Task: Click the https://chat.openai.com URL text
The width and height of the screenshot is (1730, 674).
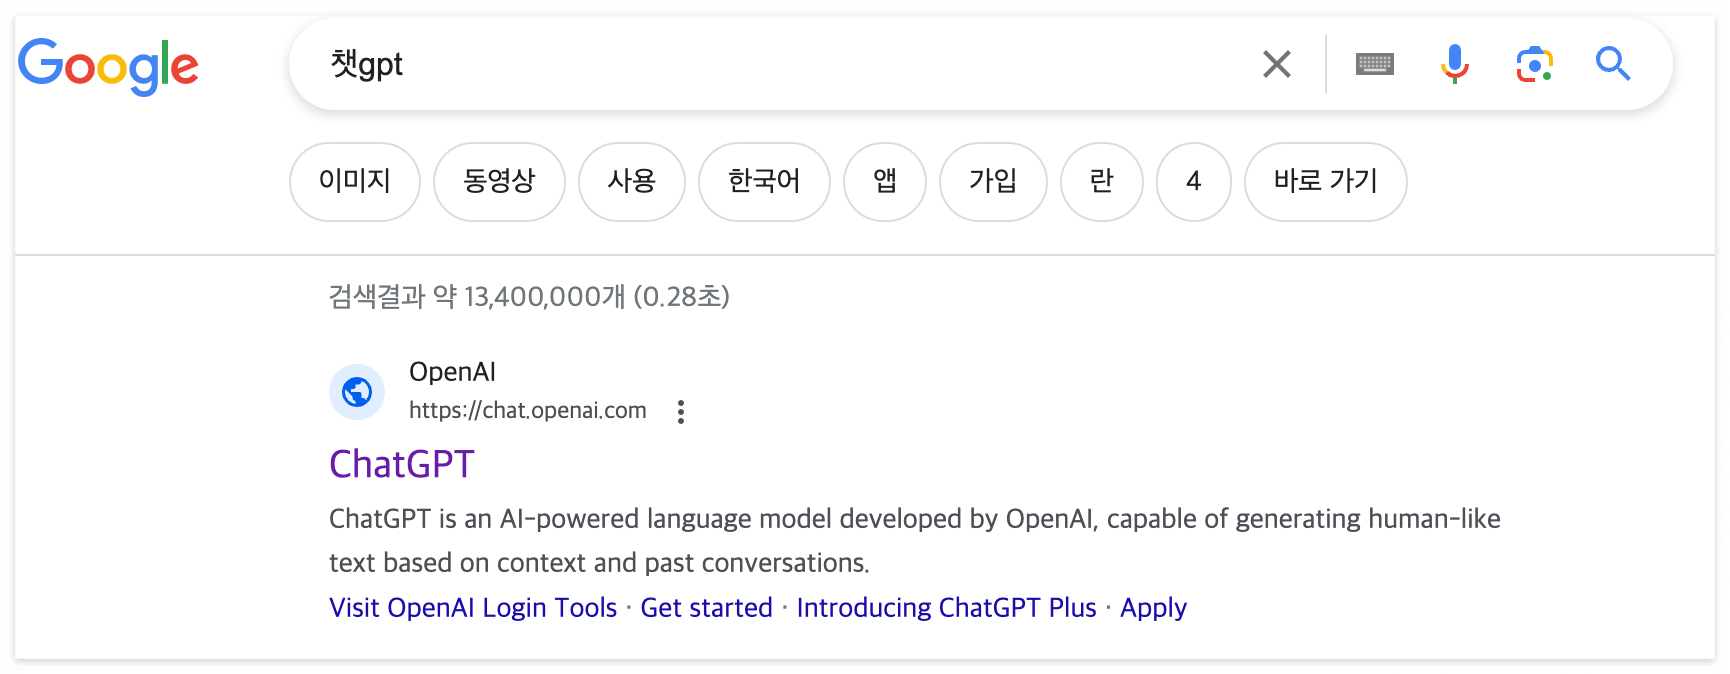Action: (x=528, y=410)
